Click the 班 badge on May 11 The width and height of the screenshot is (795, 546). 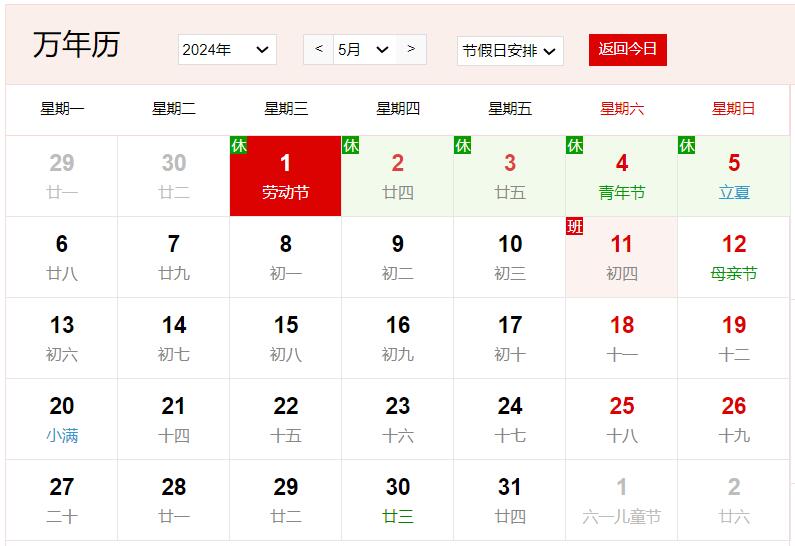pyautogui.click(x=575, y=227)
